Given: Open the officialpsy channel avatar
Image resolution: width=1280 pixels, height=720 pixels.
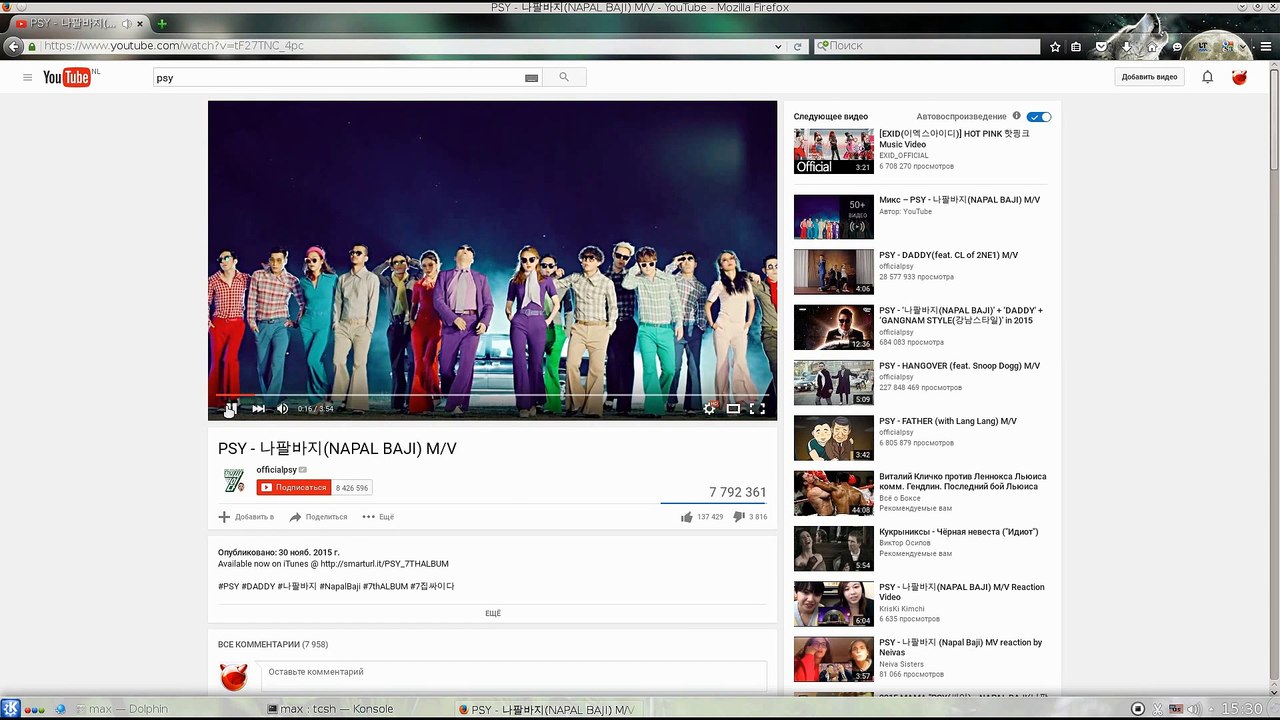Looking at the screenshot, I should pyautogui.click(x=234, y=481).
